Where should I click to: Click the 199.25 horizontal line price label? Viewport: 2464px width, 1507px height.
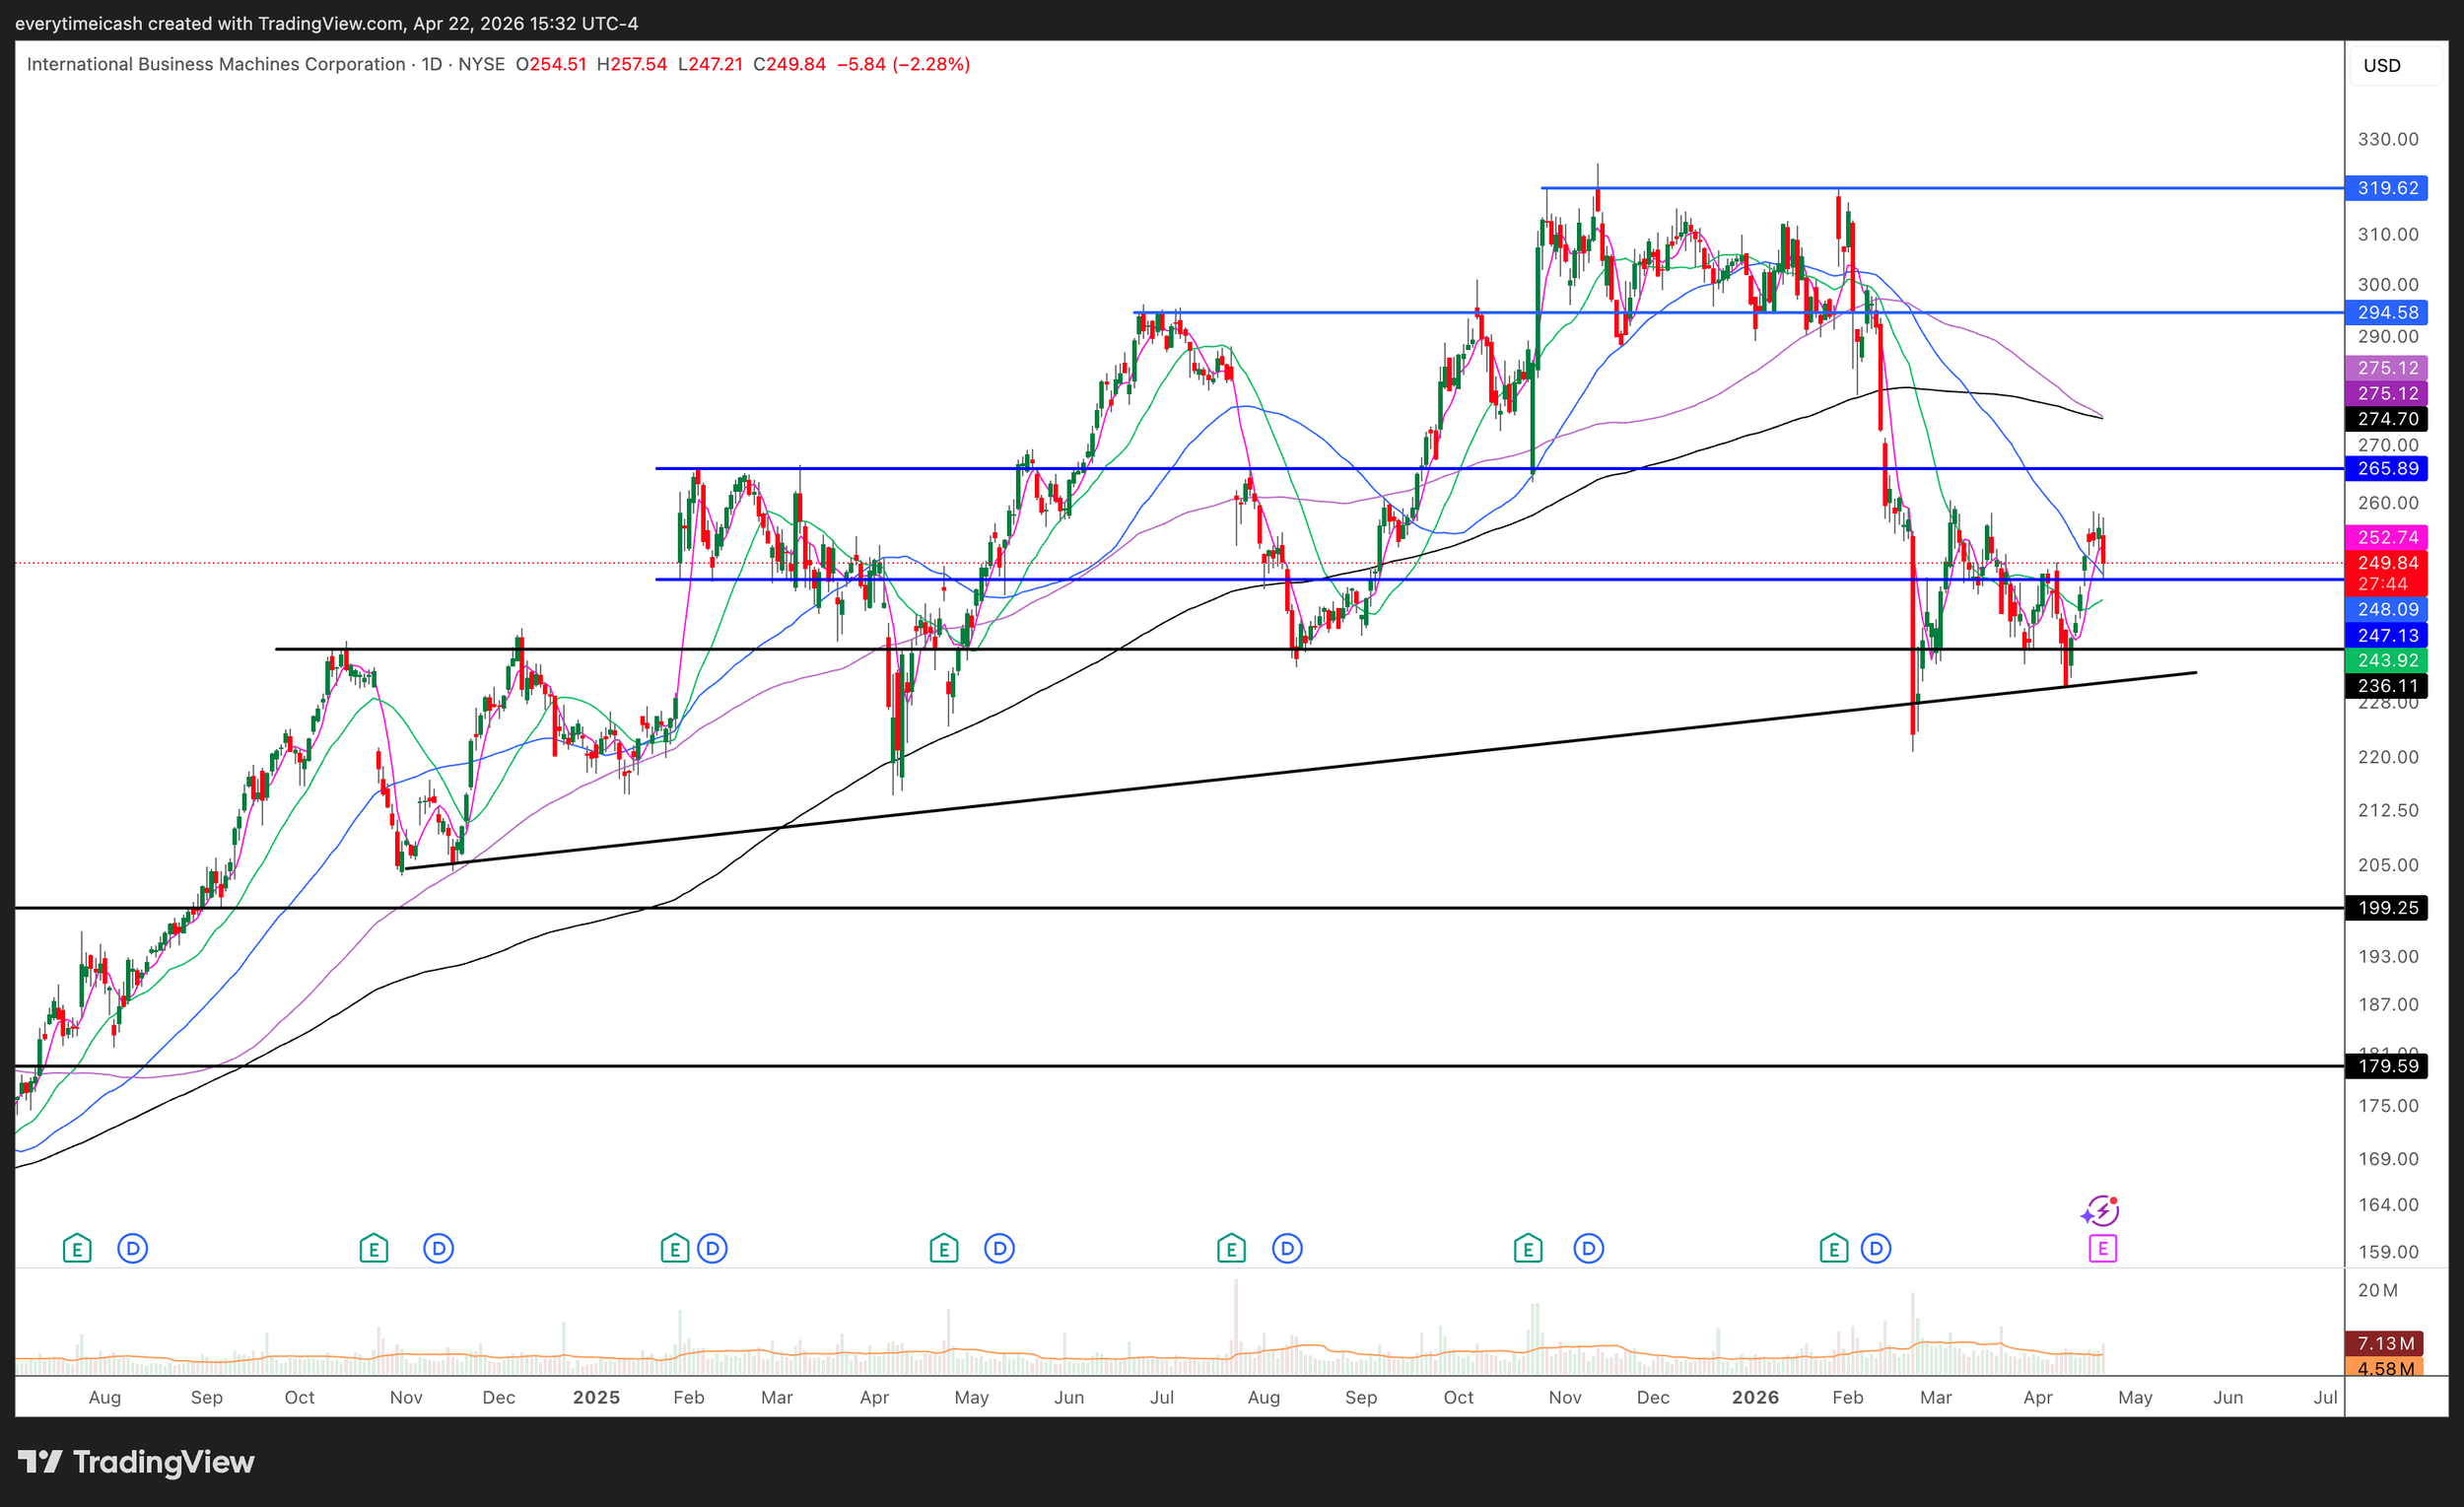pos(2386,908)
